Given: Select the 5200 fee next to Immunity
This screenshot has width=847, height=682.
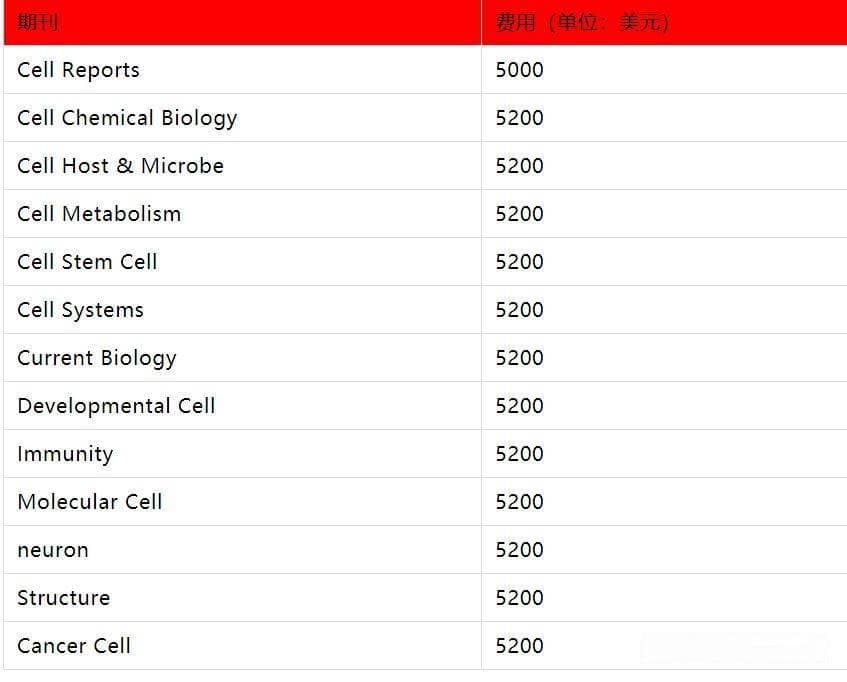Looking at the screenshot, I should click(520, 454).
